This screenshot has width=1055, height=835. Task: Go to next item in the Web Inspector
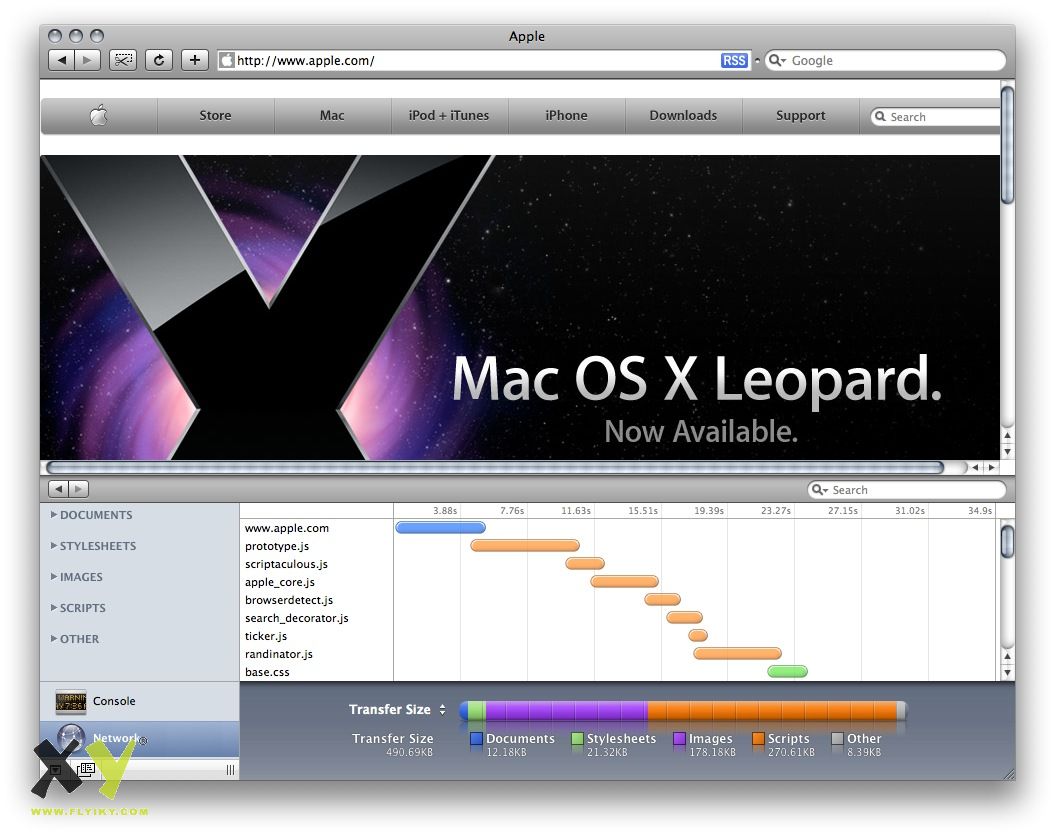[x=79, y=489]
